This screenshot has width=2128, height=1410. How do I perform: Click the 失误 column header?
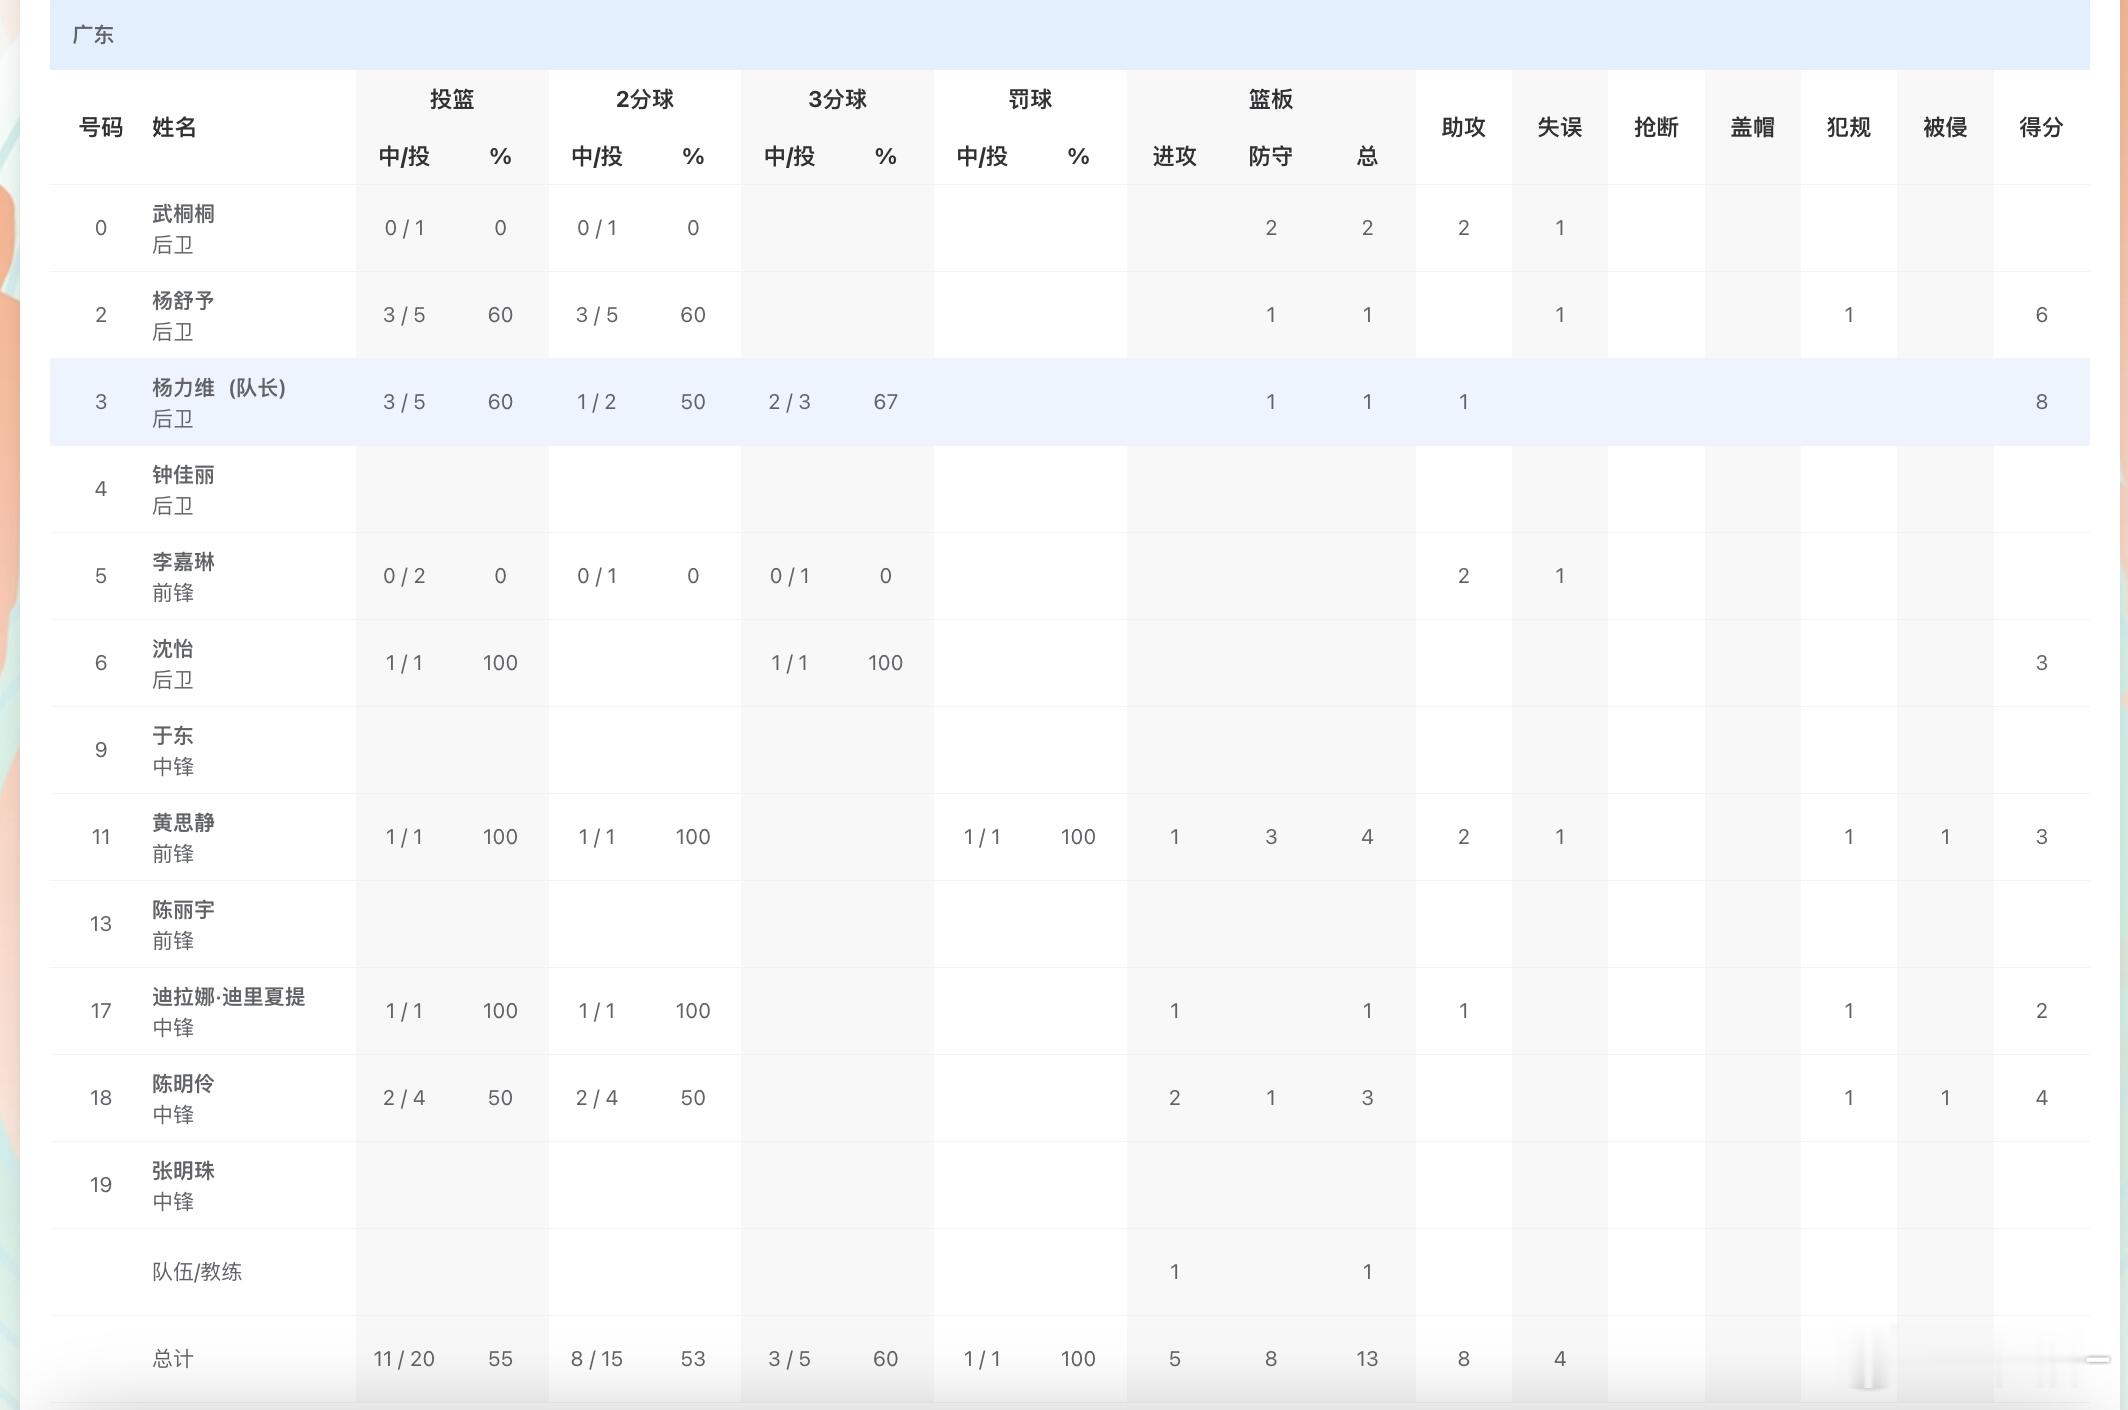pyautogui.click(x=1559, y=127)
